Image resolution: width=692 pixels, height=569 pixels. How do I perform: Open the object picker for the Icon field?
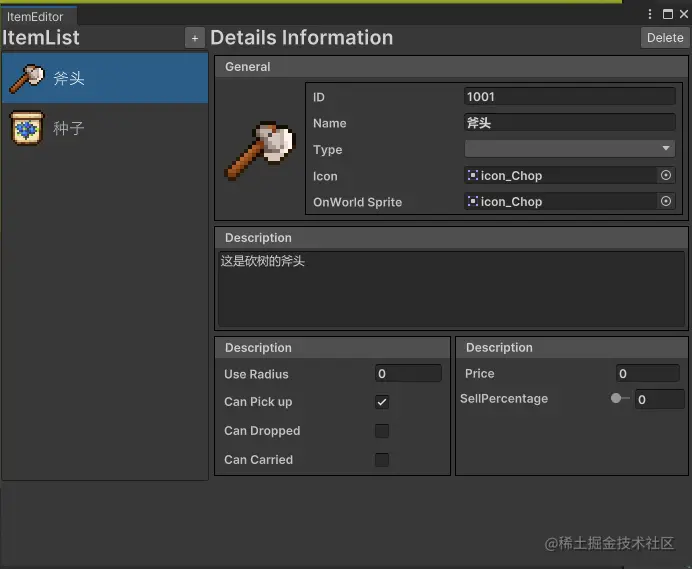(666, 175)
